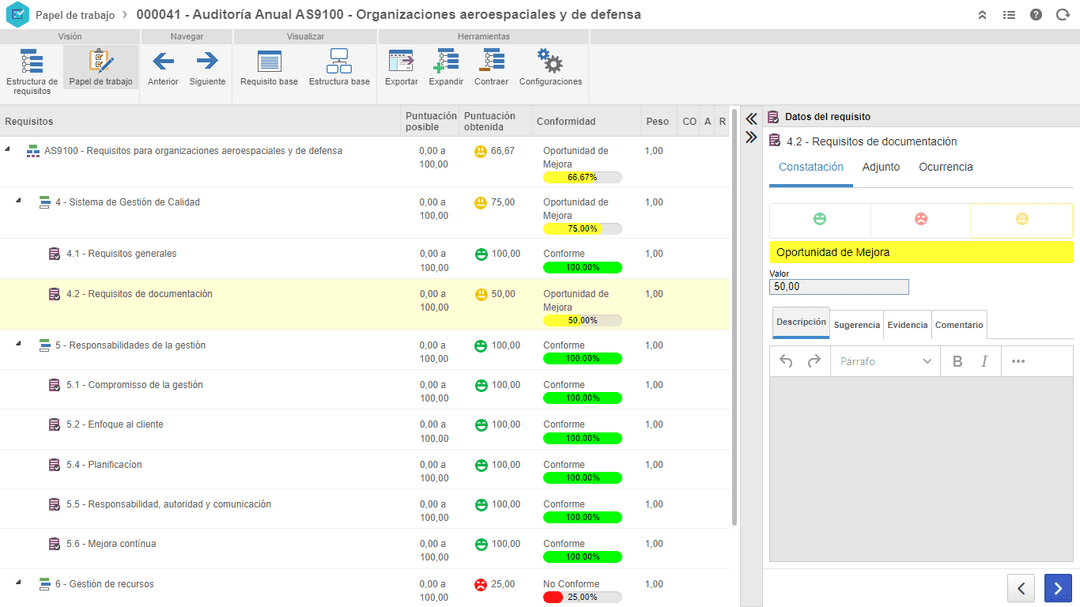Collapse the 4 - Sistema de Gestión de Calidad node
Screen dimensions: 1080x607
point(18,202)
